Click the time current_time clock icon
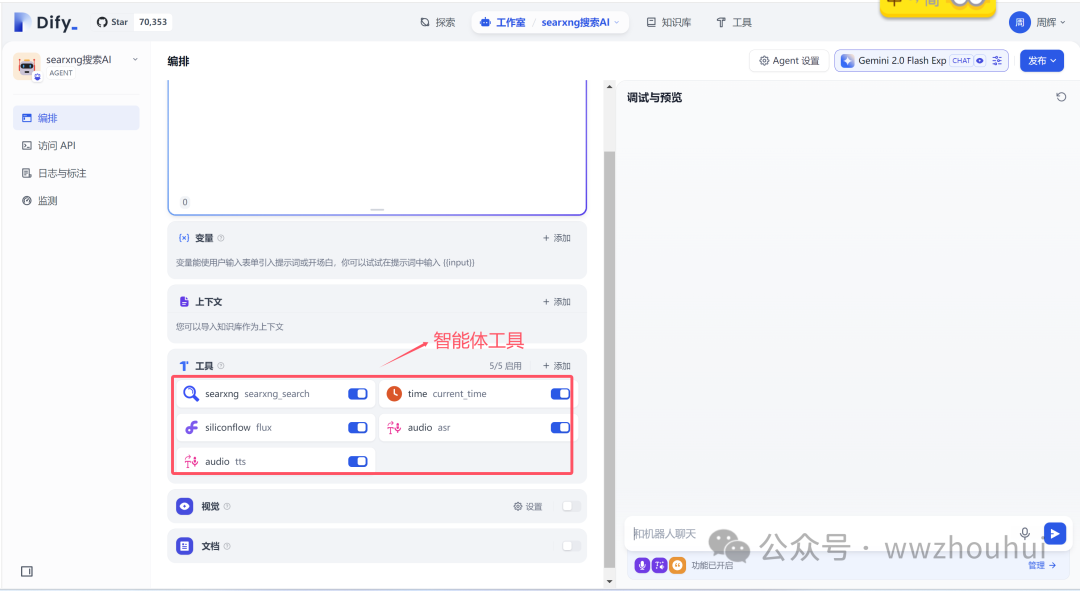Screen dimensions: 1080x591 pos(394,394)
